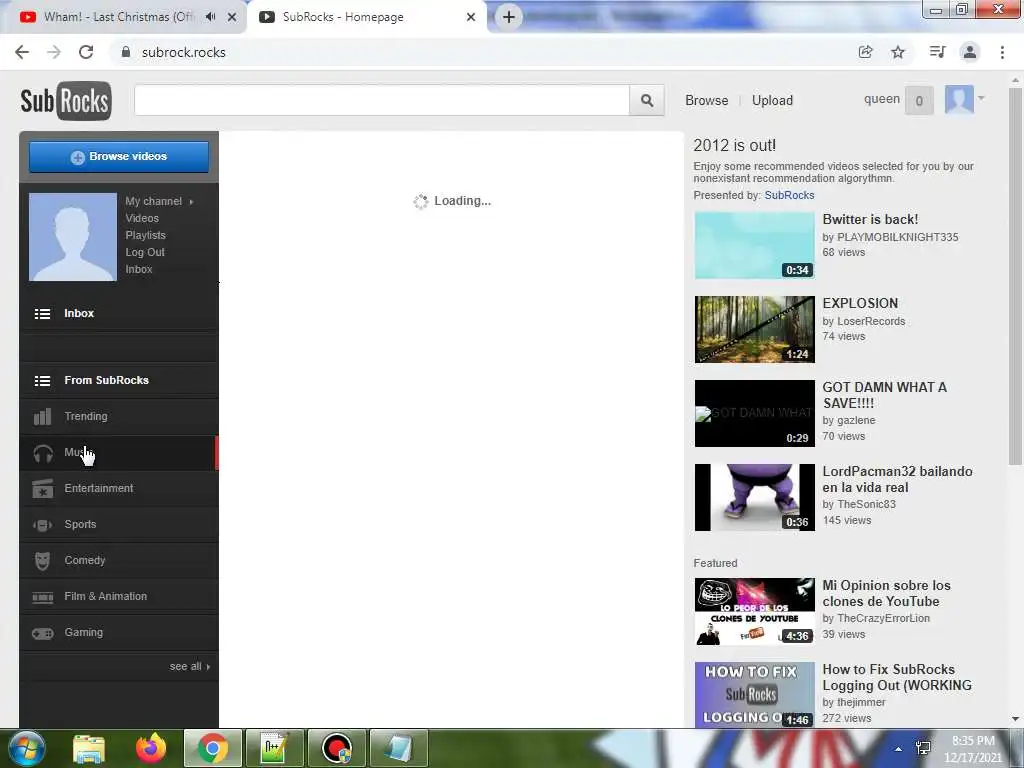Click the address bar showing subrock.rocks
This screenshot has width=1024, height=768.
[x=483, y=52]
